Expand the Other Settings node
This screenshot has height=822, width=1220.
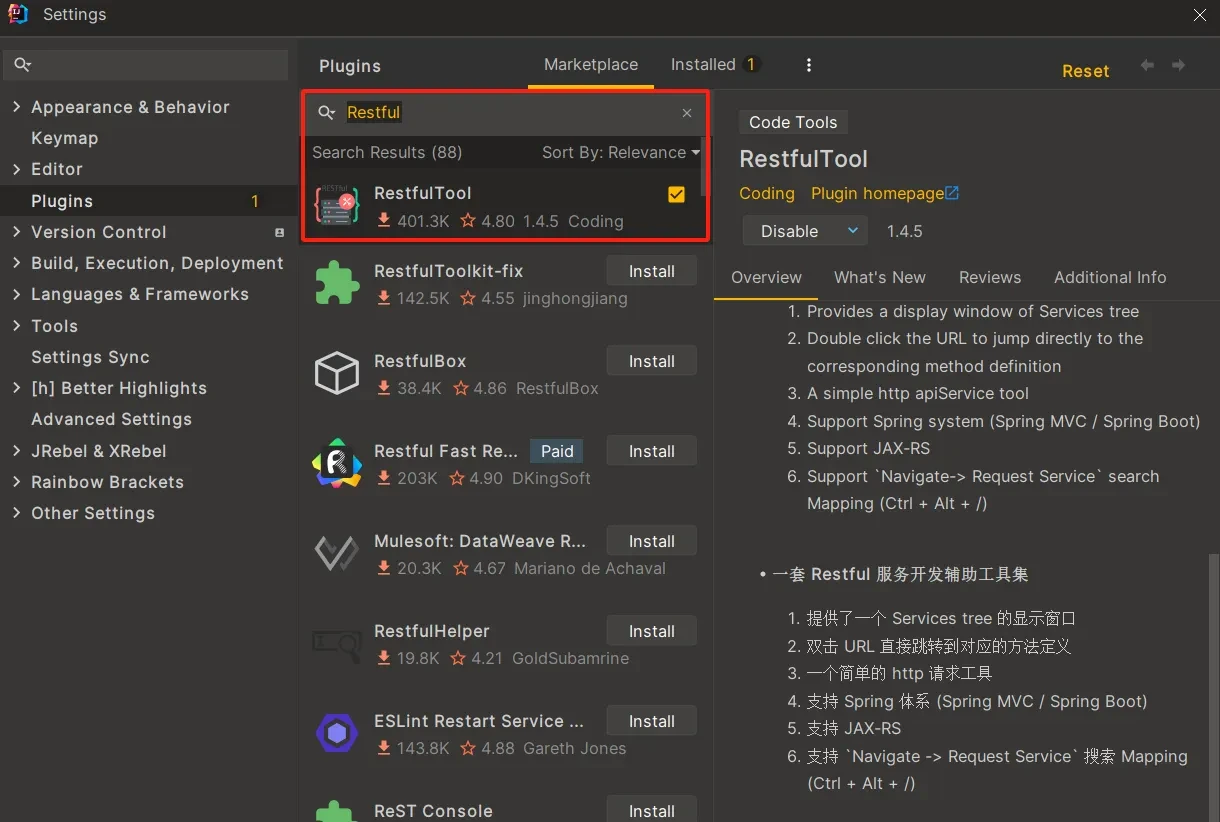pos(16,513)
